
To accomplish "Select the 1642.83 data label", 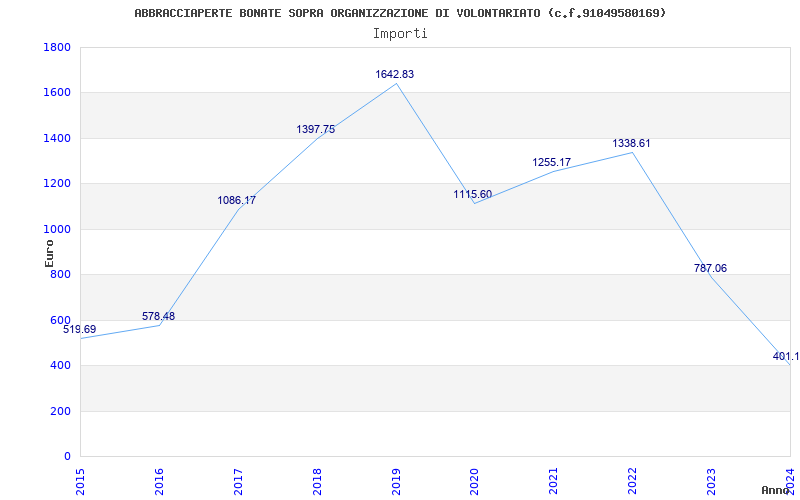I will click(x=394, y=74).
